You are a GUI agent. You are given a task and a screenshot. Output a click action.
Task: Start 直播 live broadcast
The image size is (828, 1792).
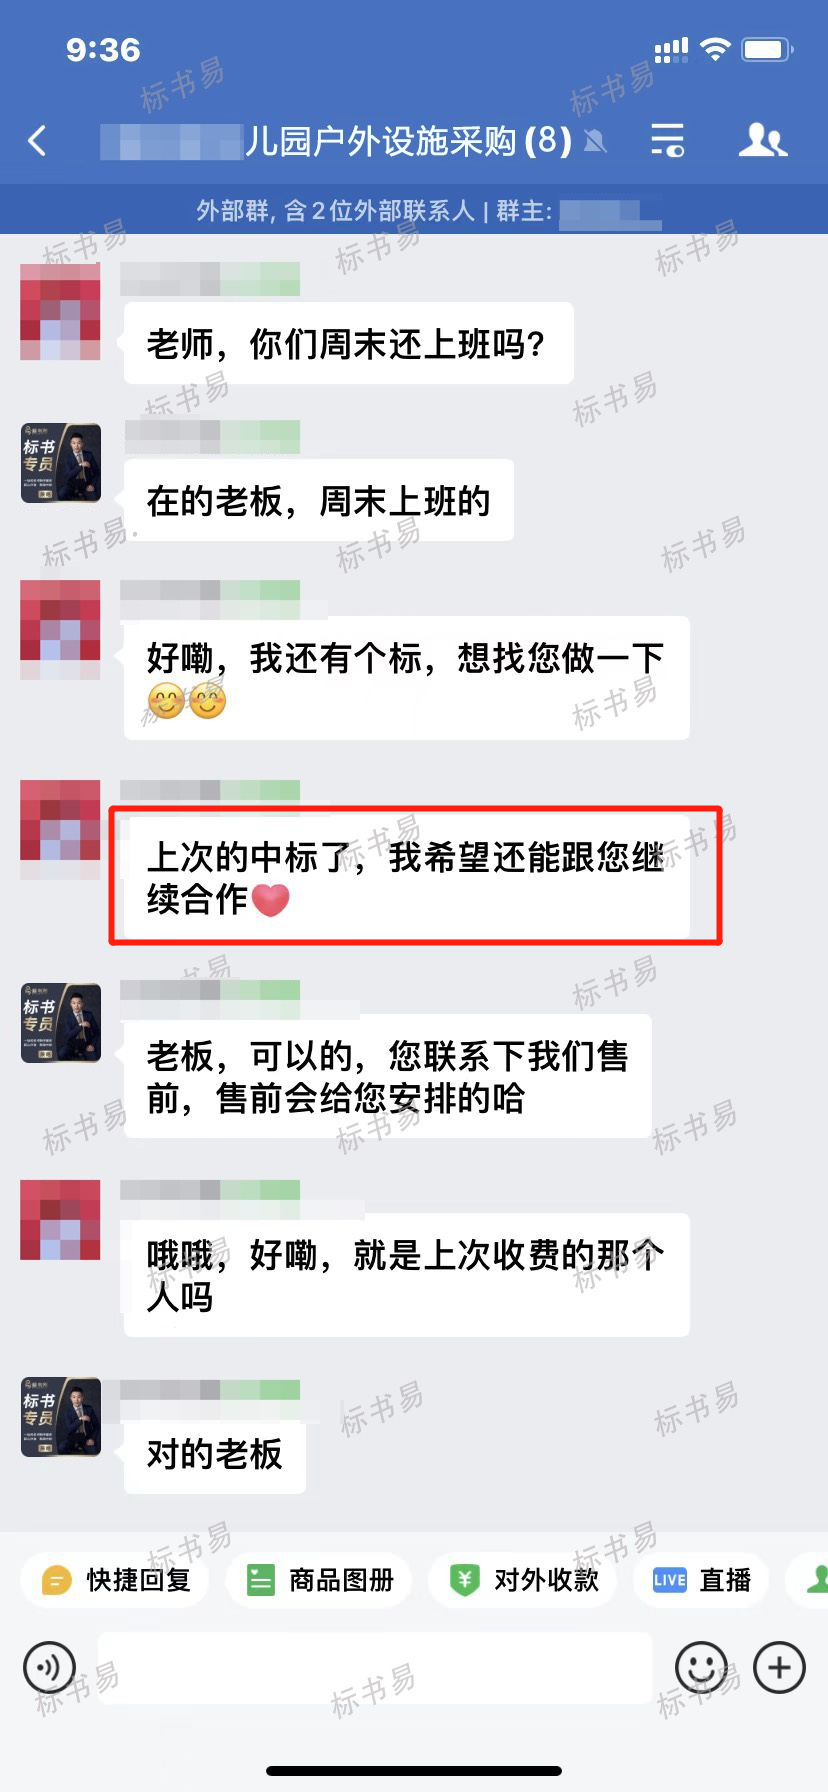click(701, 1580)
